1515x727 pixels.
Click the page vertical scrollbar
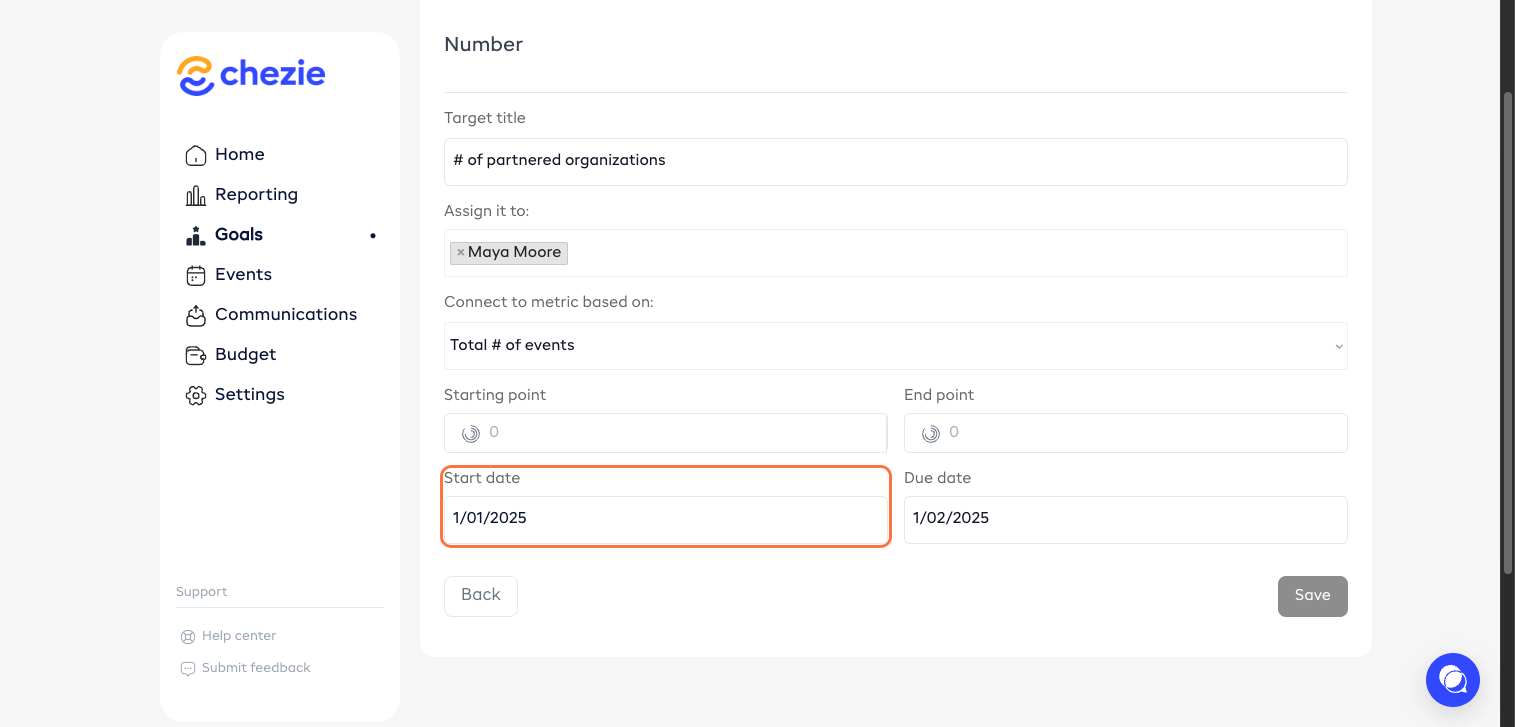click(x=1508, y=330)
